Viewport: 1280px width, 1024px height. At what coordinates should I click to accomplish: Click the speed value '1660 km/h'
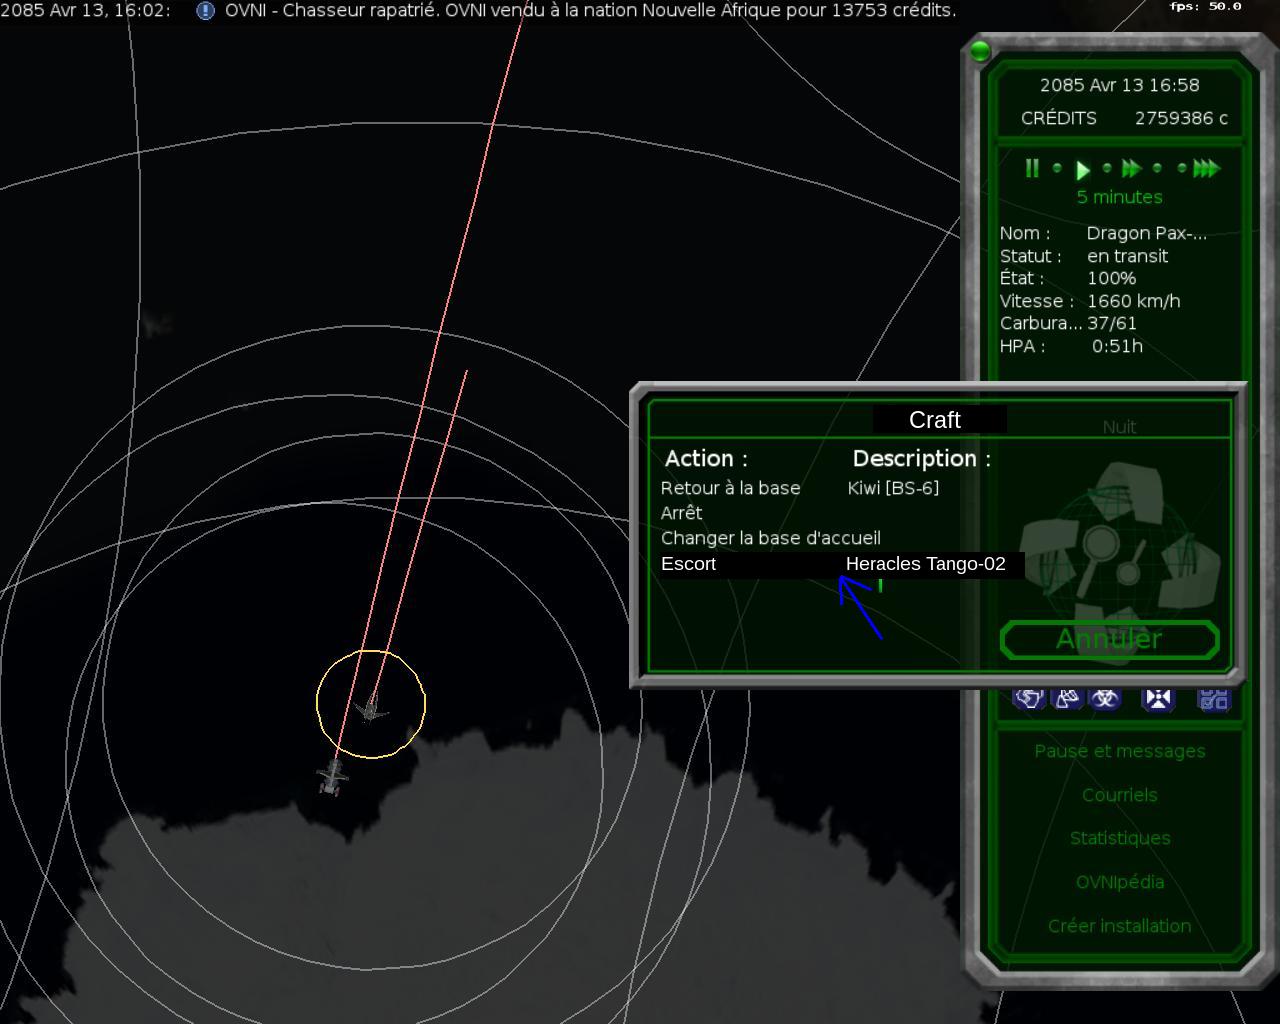click(1134, 301)
